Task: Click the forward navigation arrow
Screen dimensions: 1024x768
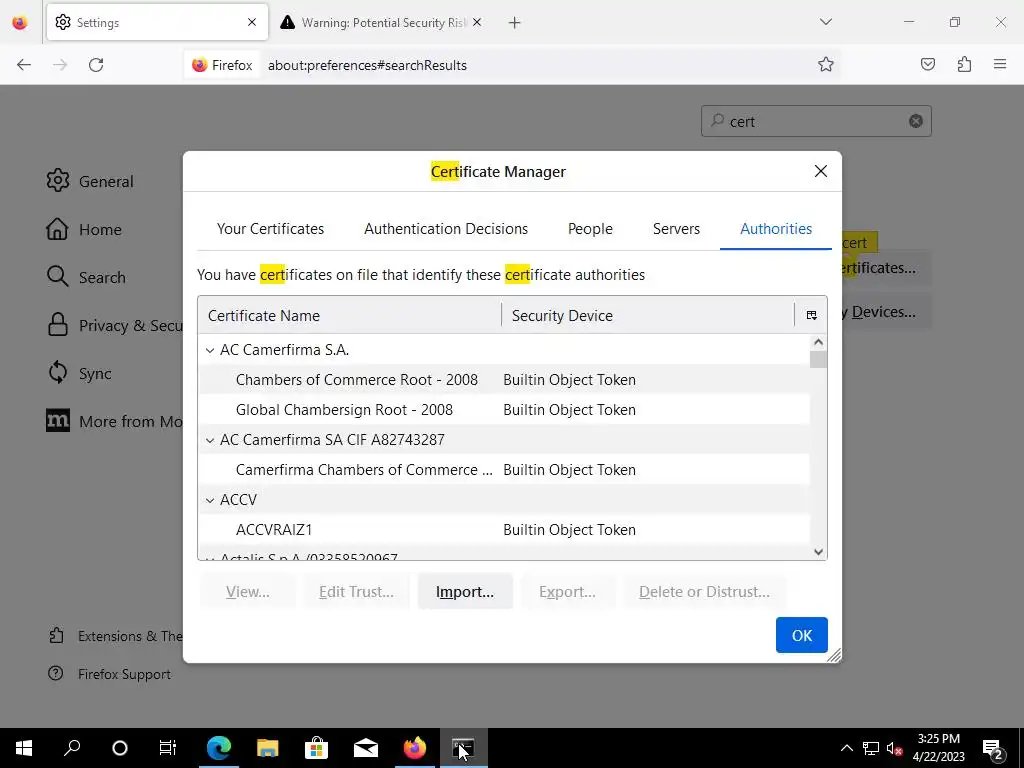Action: (x=60, y=65)
